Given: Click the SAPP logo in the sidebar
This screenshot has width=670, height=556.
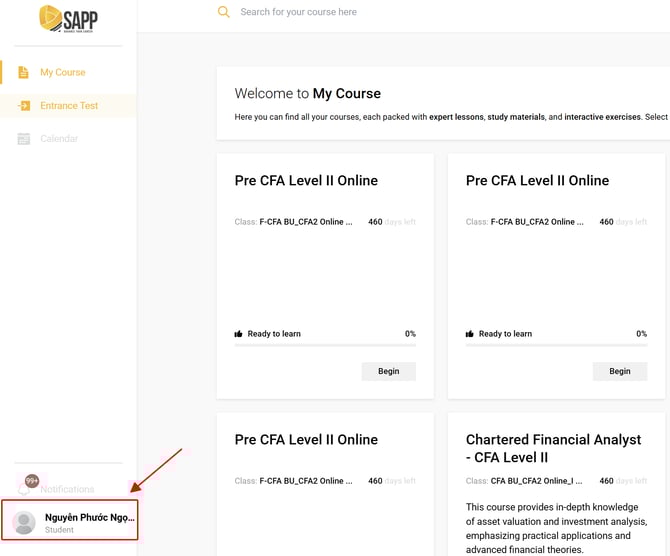Looking at the screenshot, I should 68,19.
